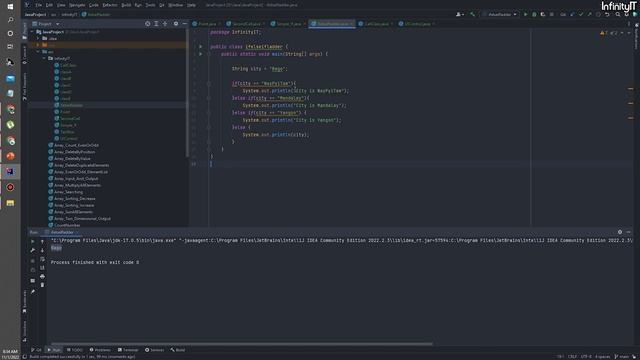The image size is (640, 360).
Task: Open the Edit menu
Action: [49, 5]
